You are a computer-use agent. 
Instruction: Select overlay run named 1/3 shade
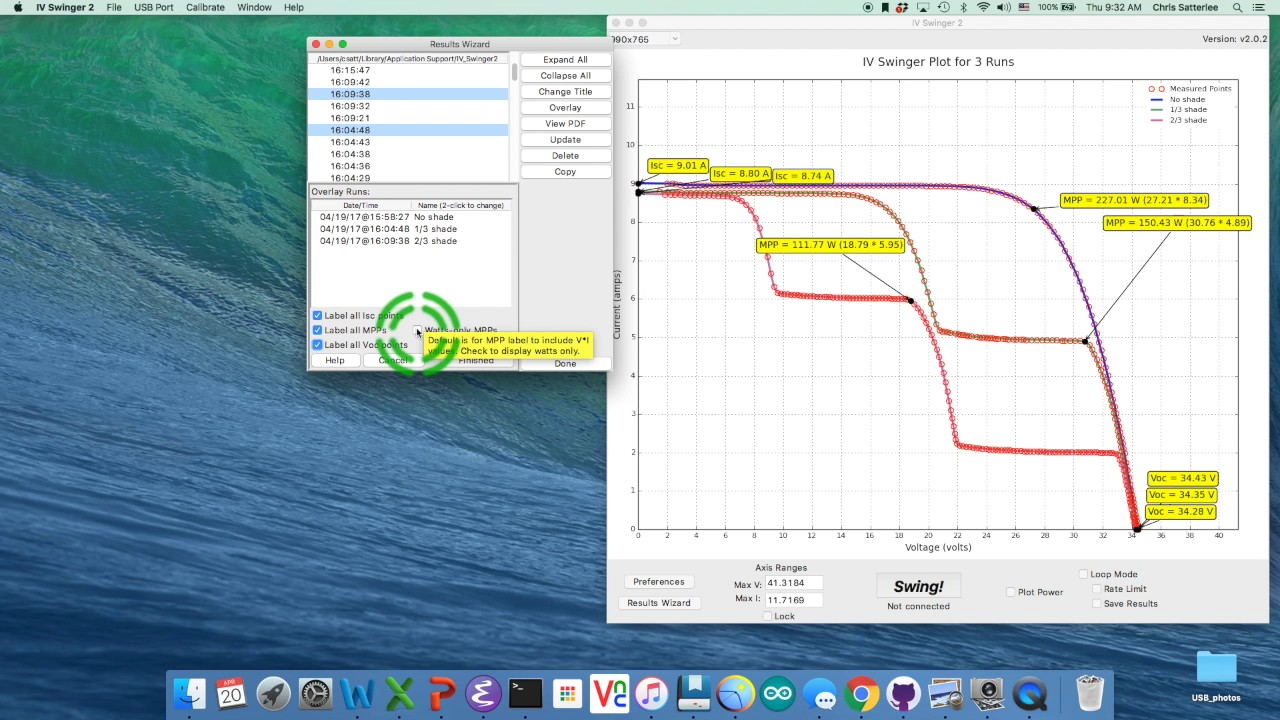tap(411, 229)
